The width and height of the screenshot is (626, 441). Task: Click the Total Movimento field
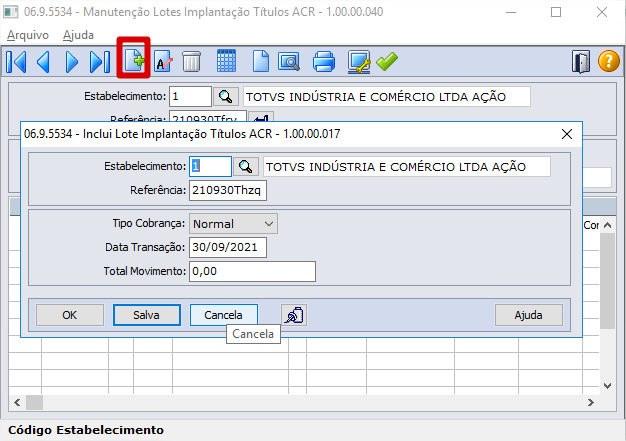coord(252,271)
